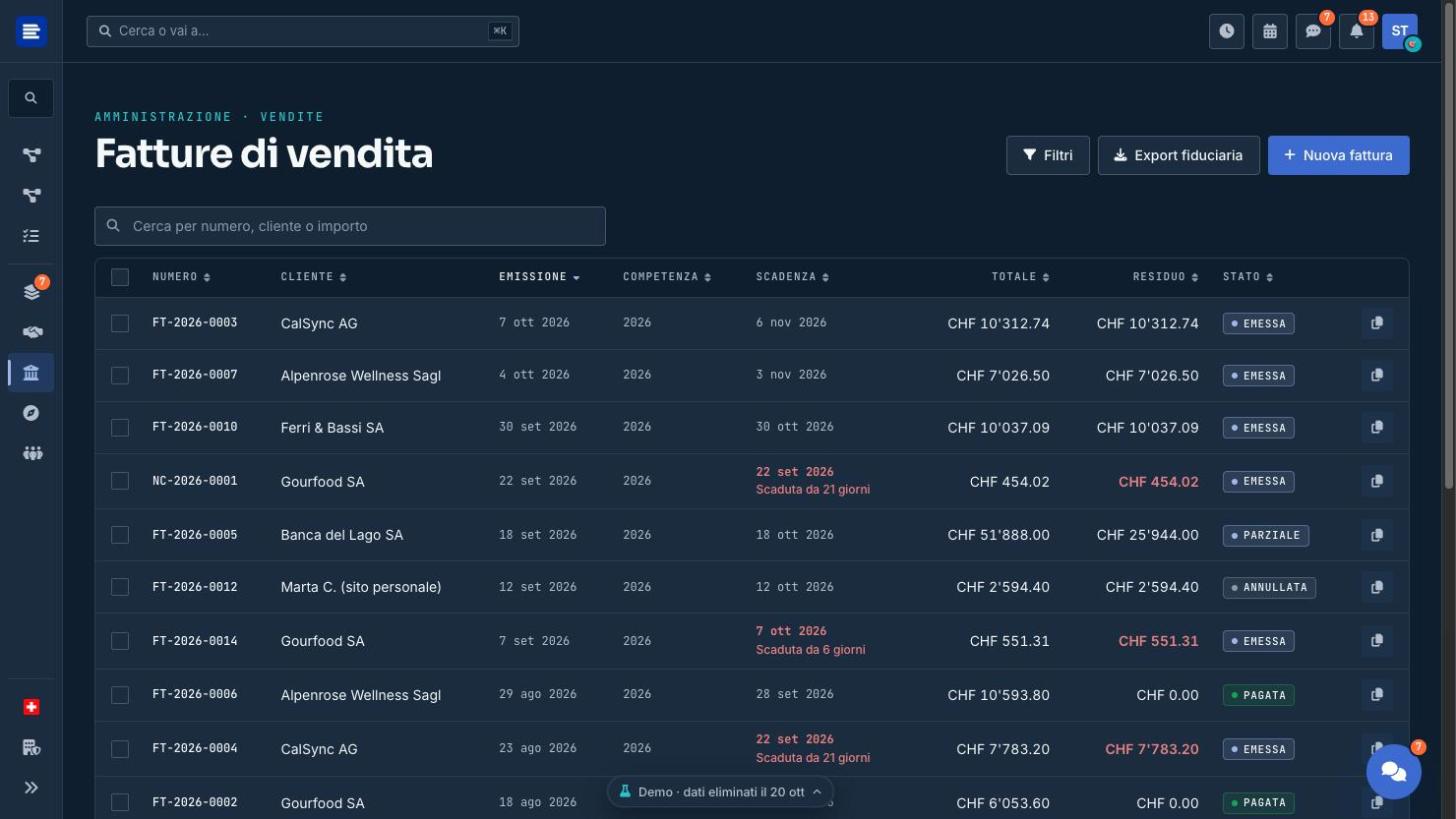Click the sidebar search magnifier icon
The width and height of the screenshot is (1456, 819).
pyautogui.click(x=31, y=98)
